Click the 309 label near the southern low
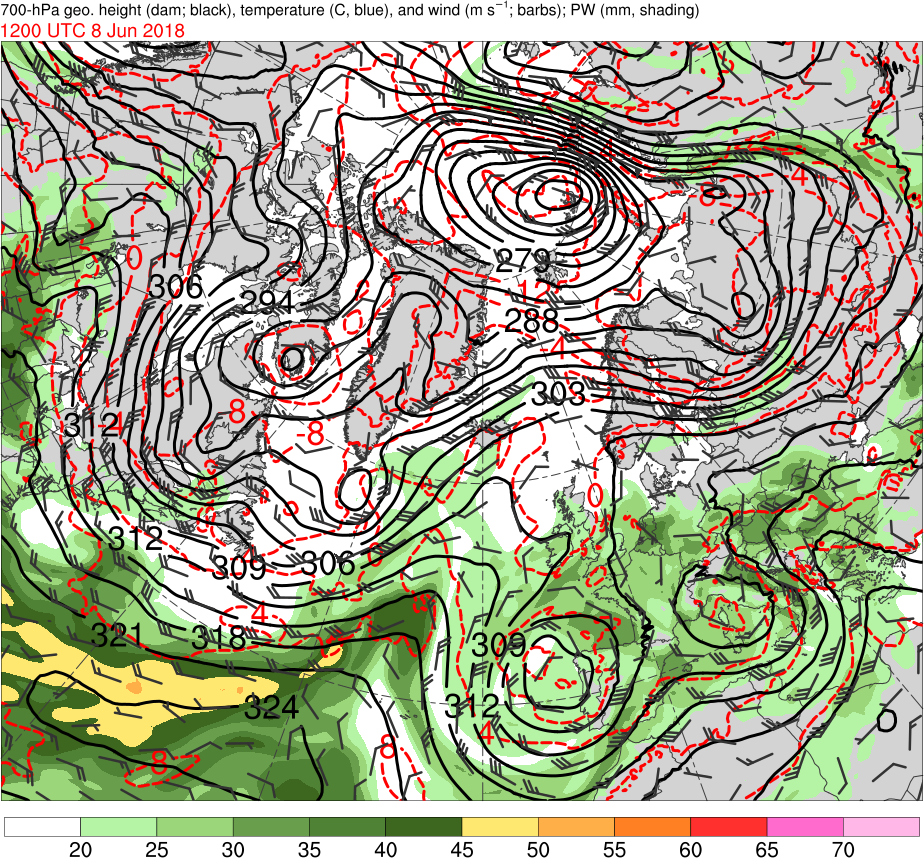The image size is (924, 858). (x=499, y=645)
